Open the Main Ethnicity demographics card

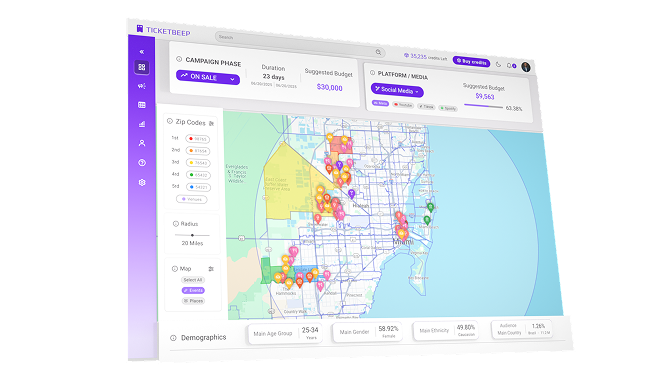point(445,330)
